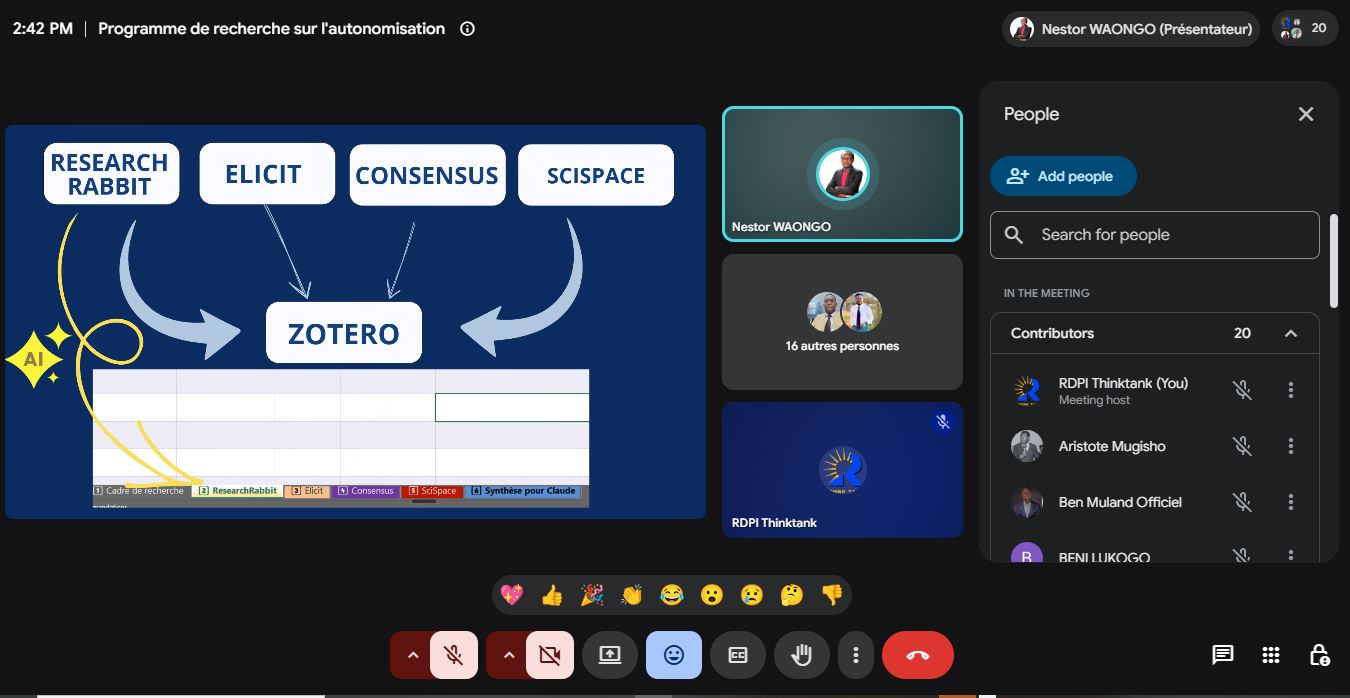Send clapping hands reaction

tap(632, 595)
